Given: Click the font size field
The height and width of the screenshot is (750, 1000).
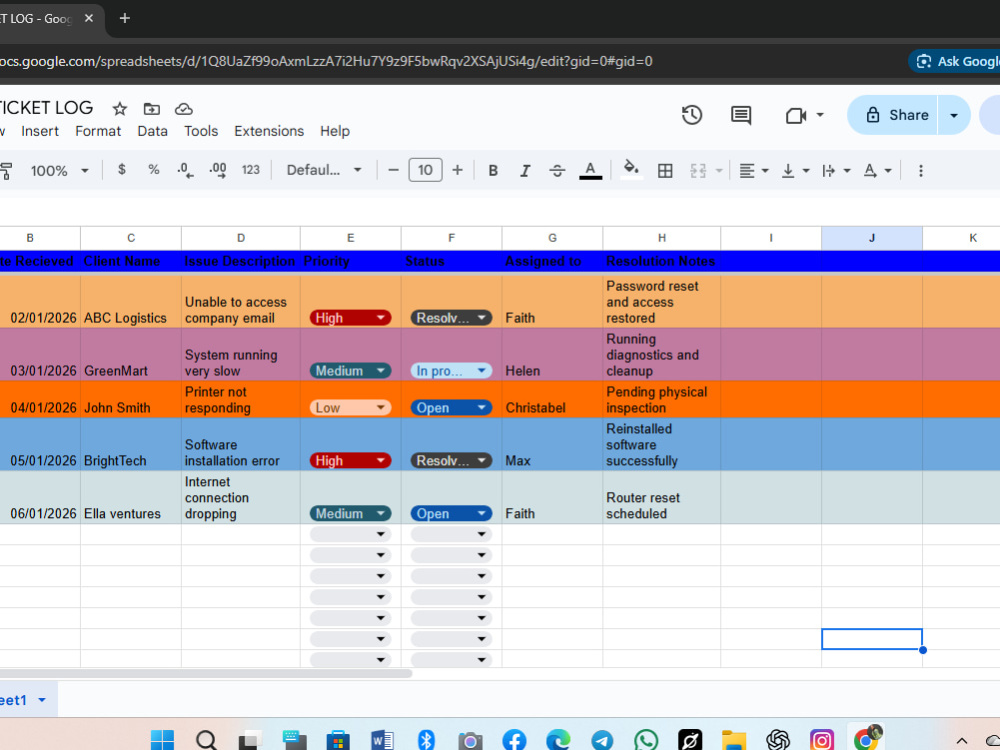Looking at the screenshot, I should (425, 170).
